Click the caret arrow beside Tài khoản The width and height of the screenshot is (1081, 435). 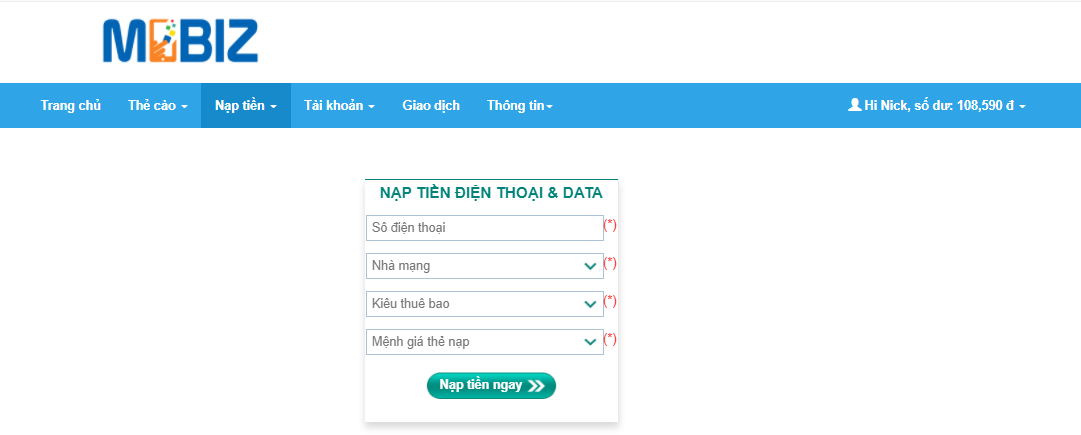click(x=371, y=107)
